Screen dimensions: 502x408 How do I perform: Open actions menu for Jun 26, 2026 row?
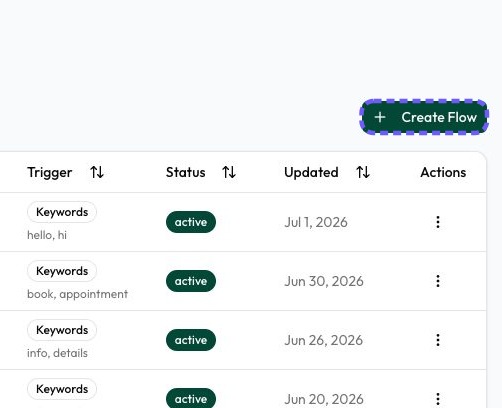438,340
